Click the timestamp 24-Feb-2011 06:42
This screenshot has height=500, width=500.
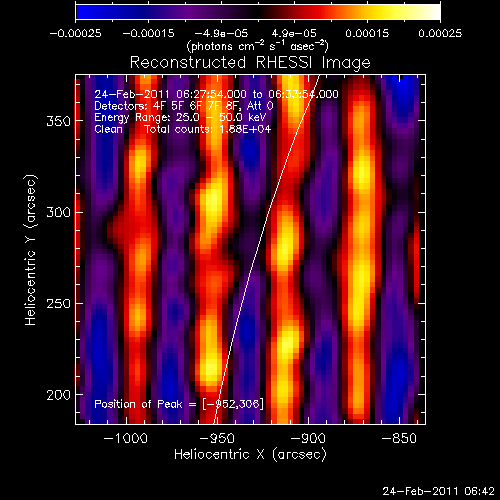point(438,491)
